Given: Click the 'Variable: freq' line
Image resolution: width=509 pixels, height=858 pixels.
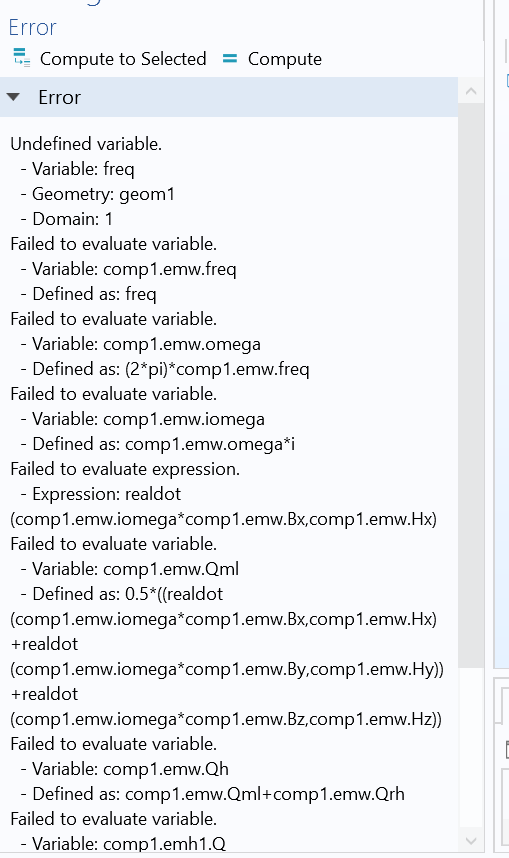Looking at the screenshot, I should tap(78, 169).
